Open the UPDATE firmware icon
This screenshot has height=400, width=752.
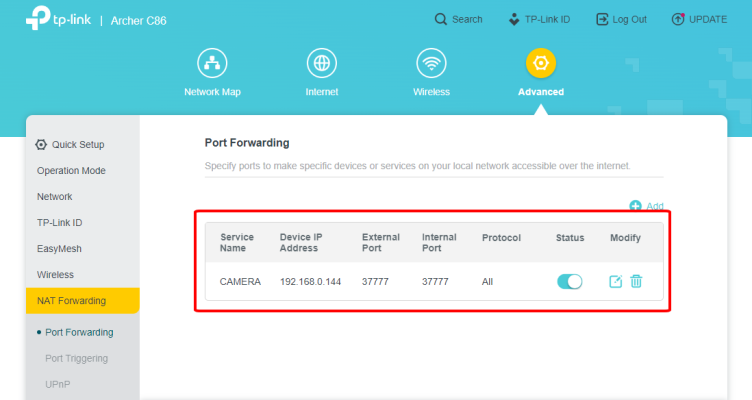(678, 19)
